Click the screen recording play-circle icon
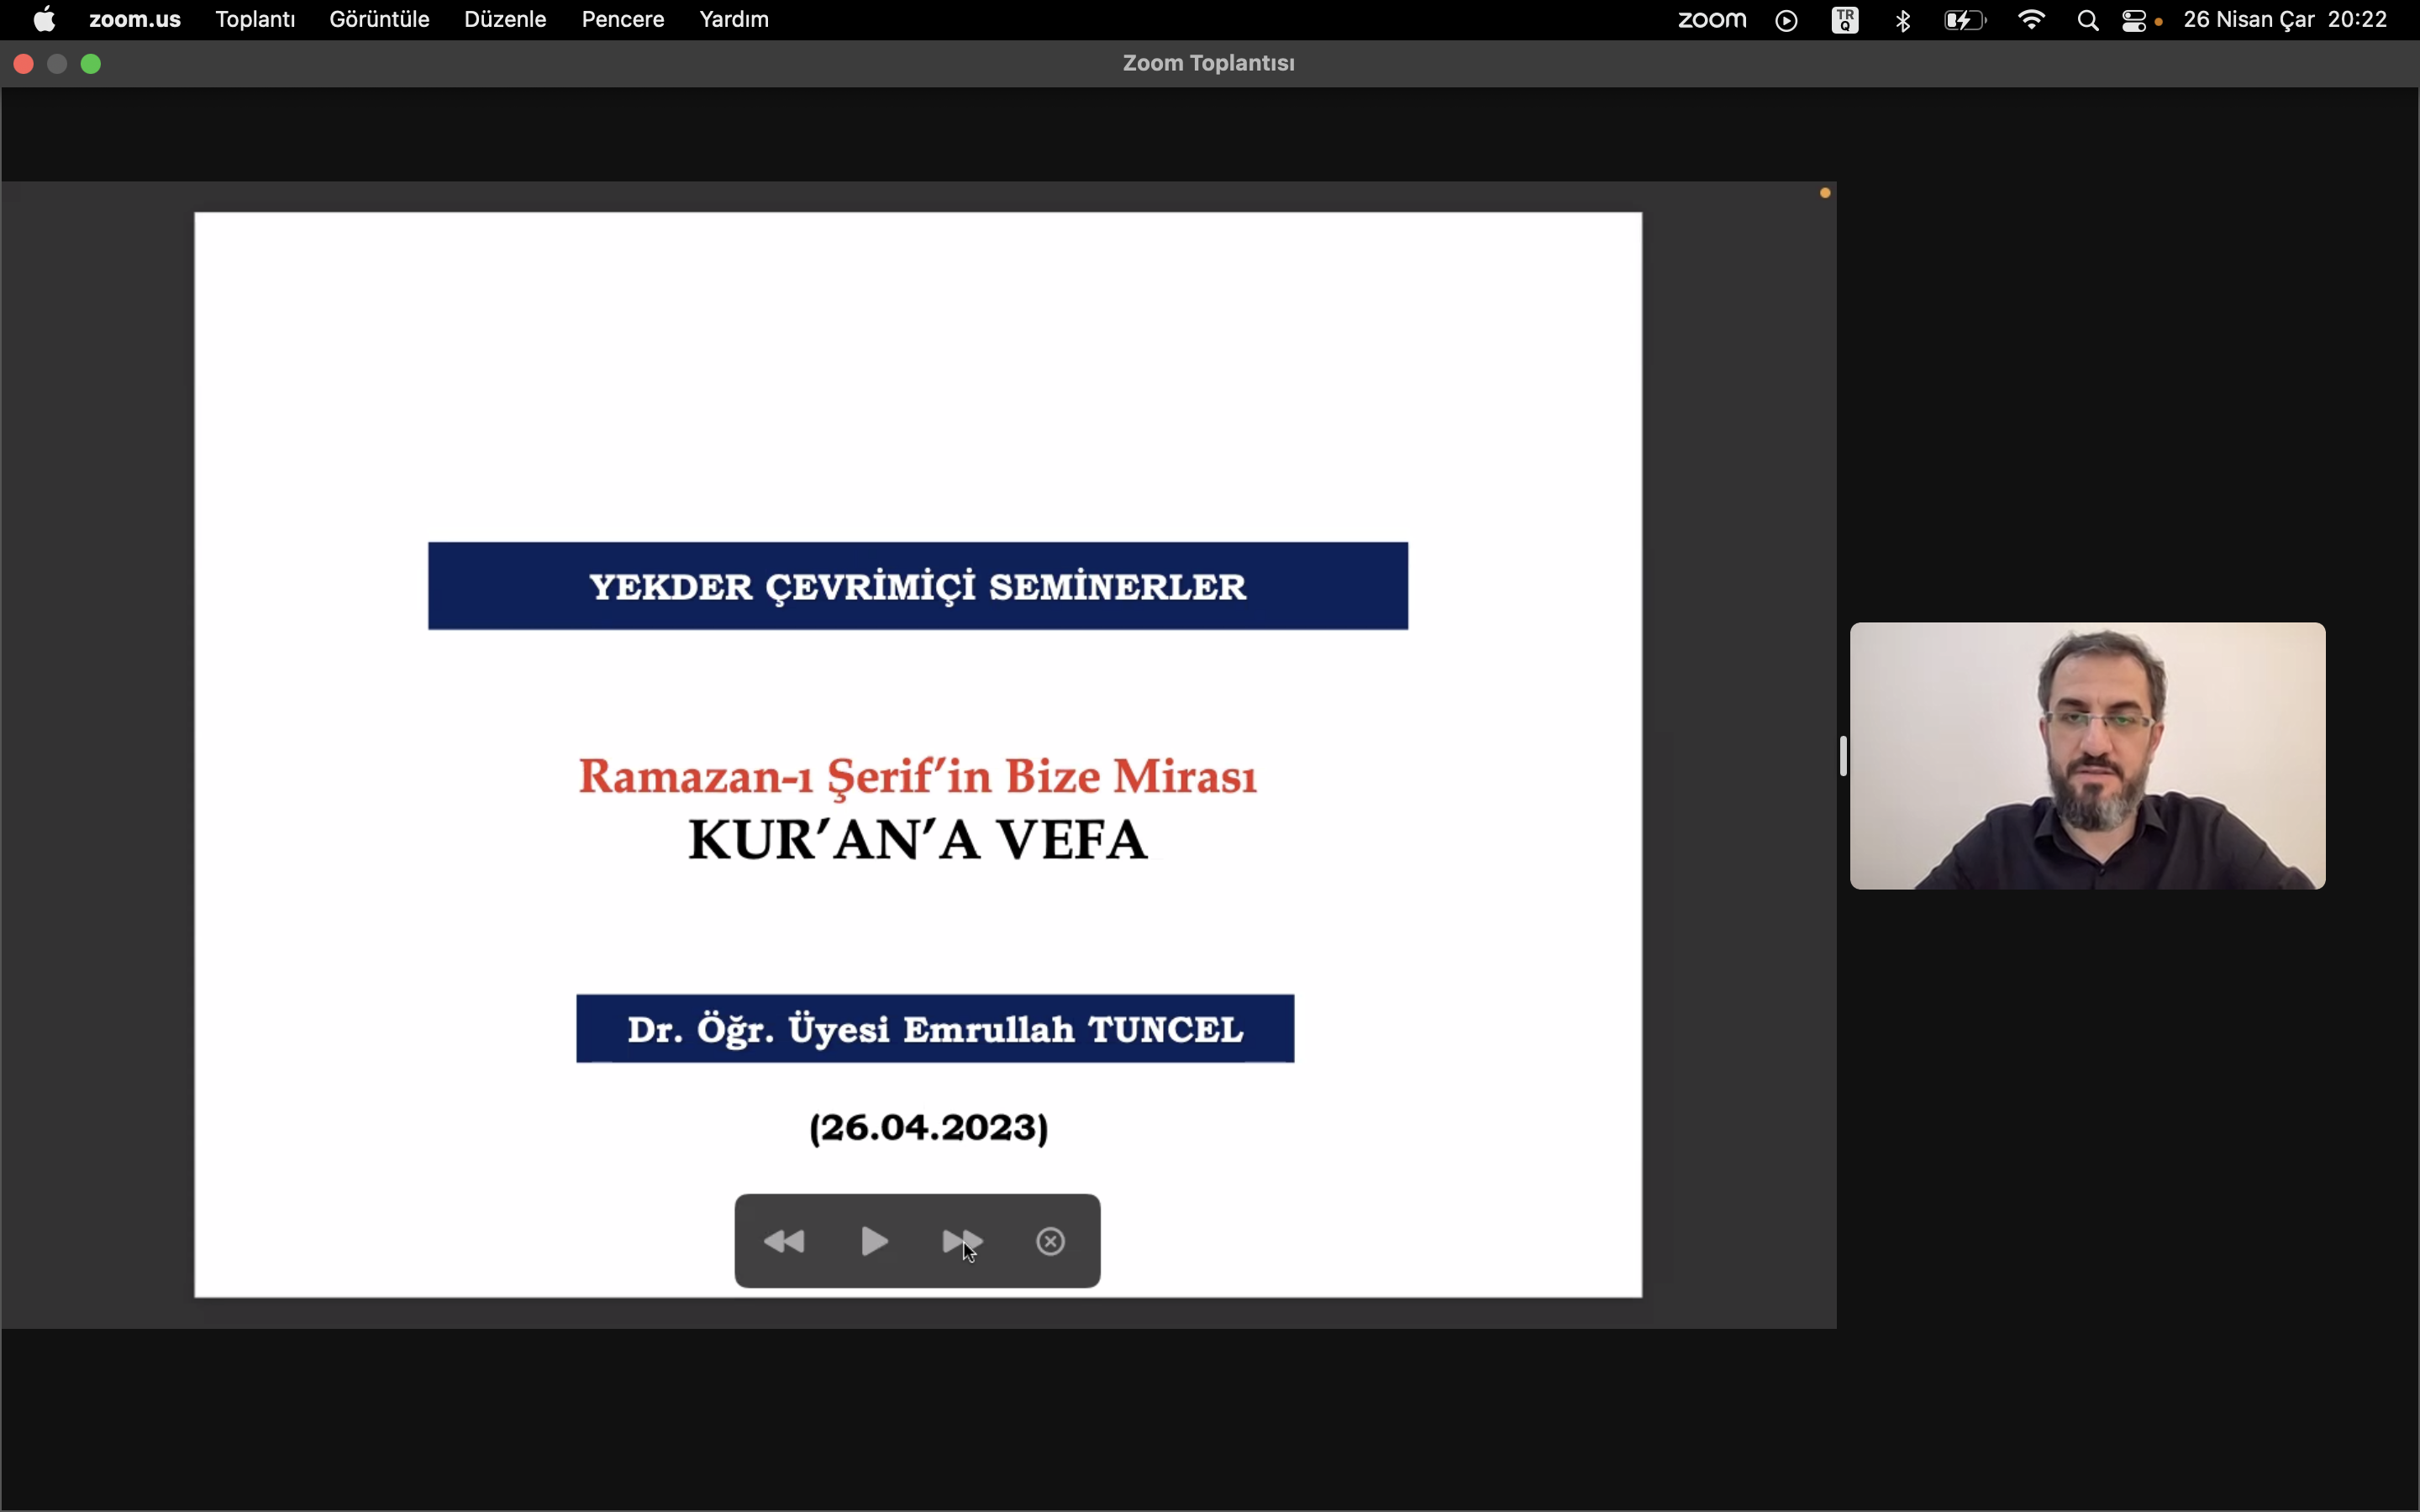Screen dimensions: 2420x1512 1787,21
